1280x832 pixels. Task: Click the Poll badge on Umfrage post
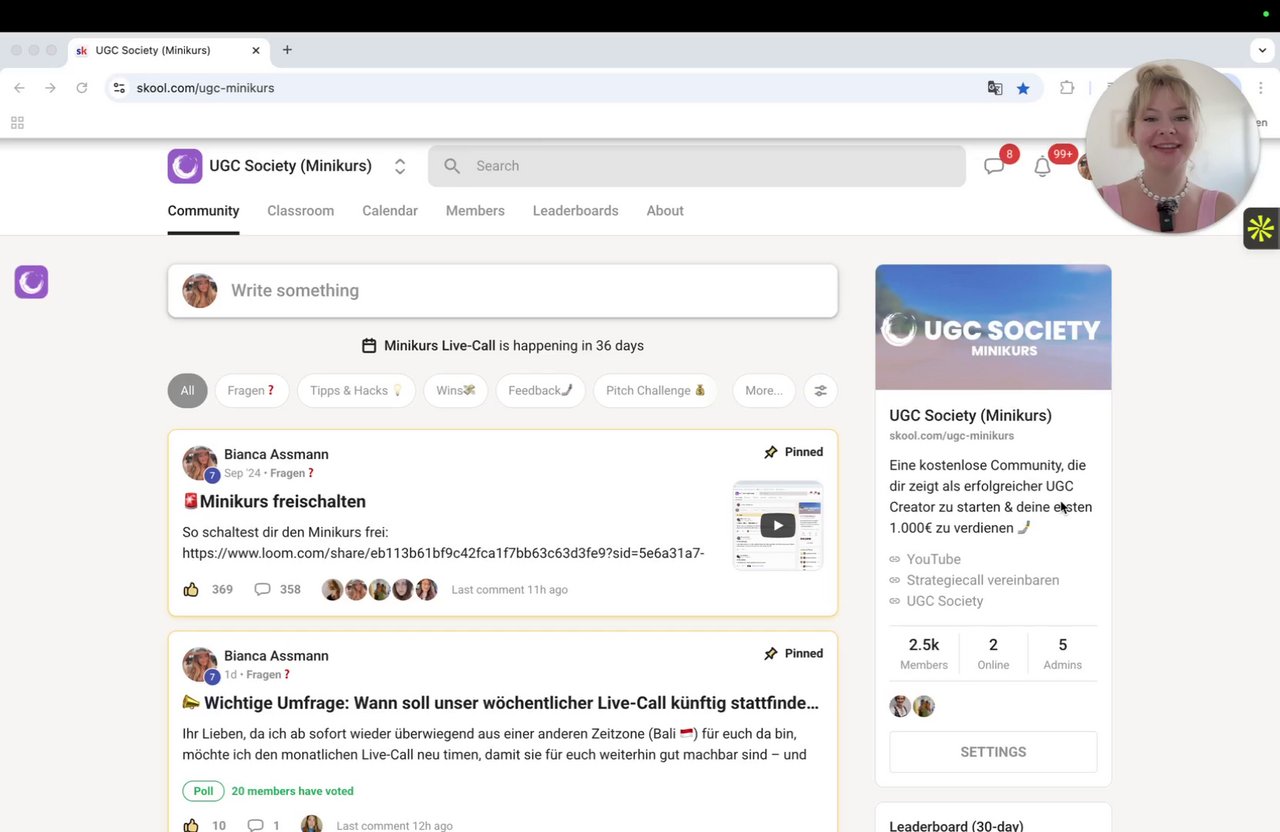pos(203,791)
